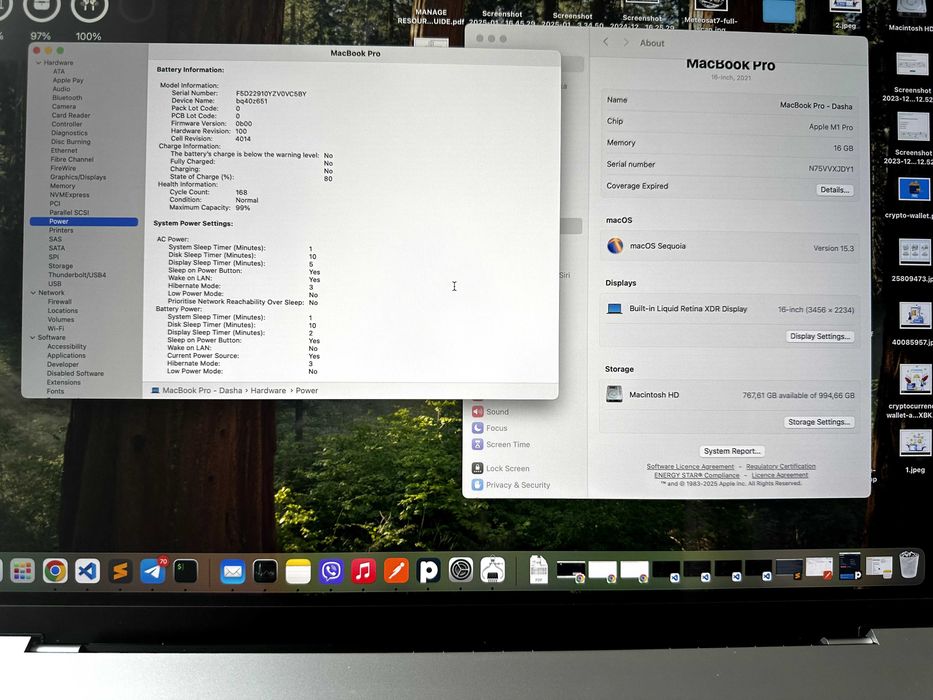Select Graphics/Displays in the Hardware list
The width and height of the screenshot is (933, 700).
[x=78, y=177]
